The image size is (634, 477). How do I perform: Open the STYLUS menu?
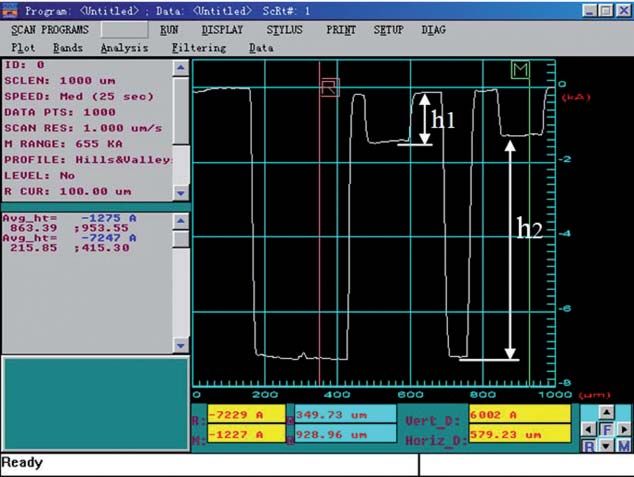(284, 30)
